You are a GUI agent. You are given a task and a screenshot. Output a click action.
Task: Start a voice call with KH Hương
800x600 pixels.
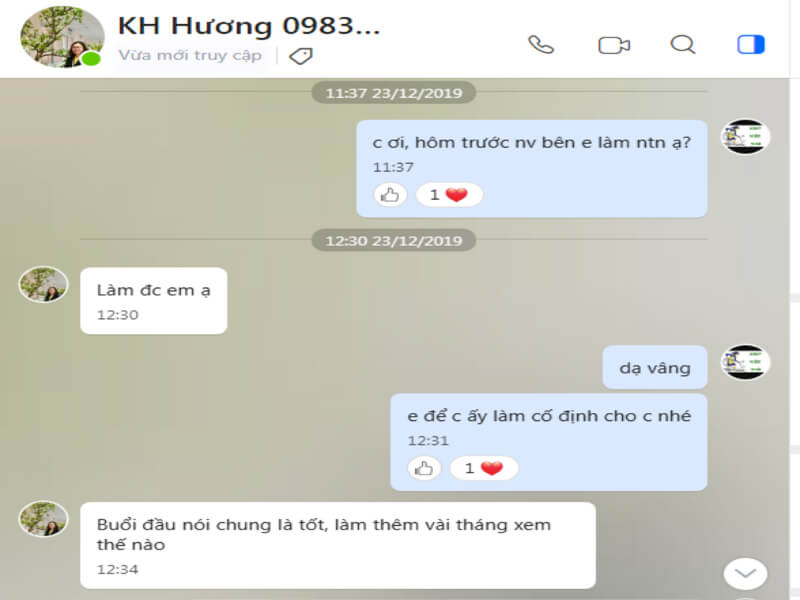[x=541, y=45]
